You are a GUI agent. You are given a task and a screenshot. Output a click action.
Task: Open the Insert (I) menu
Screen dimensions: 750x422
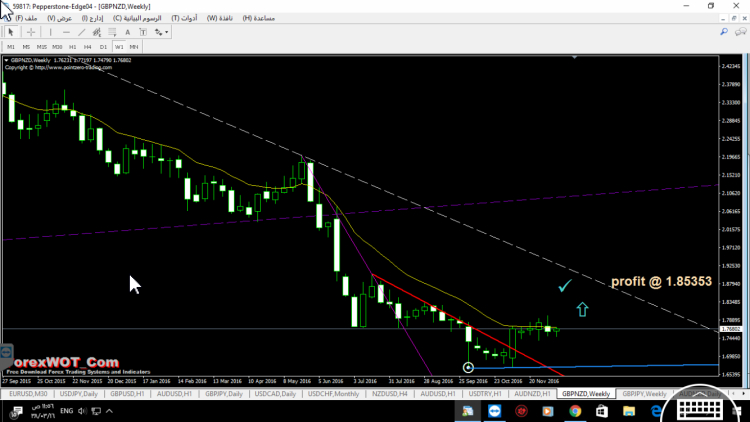92,18
